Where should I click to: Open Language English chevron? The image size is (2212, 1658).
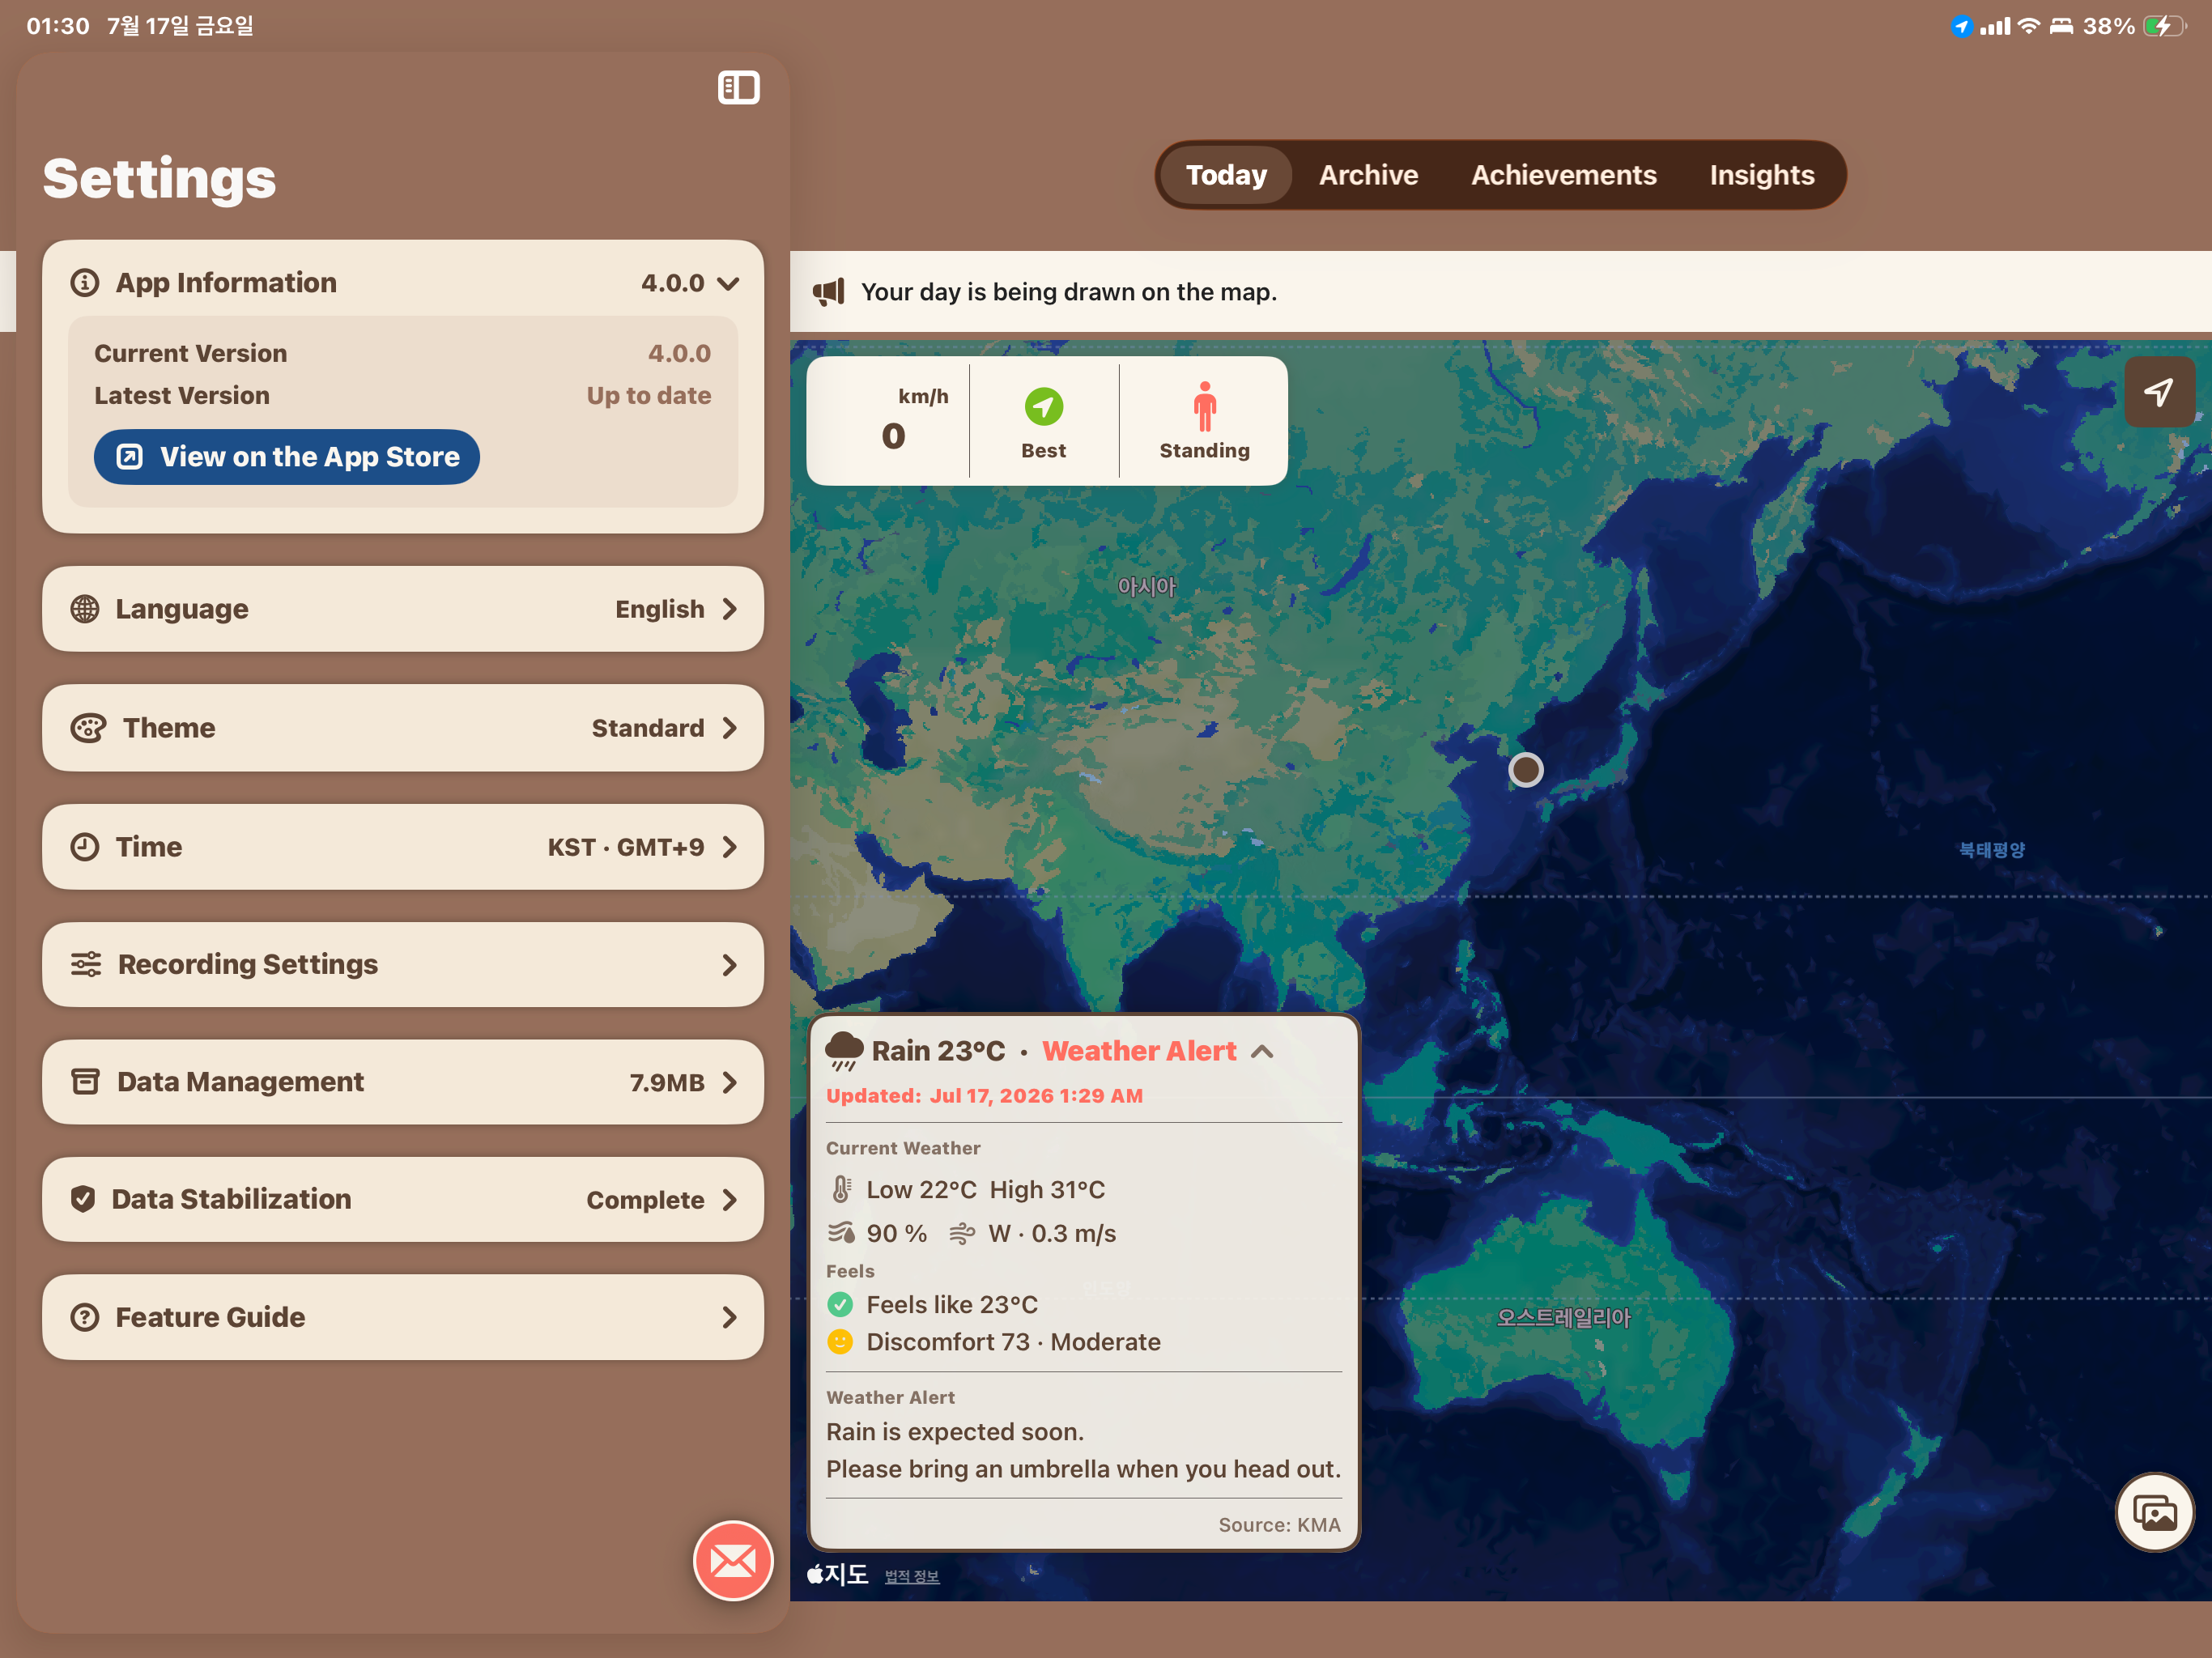click(730, 609)
